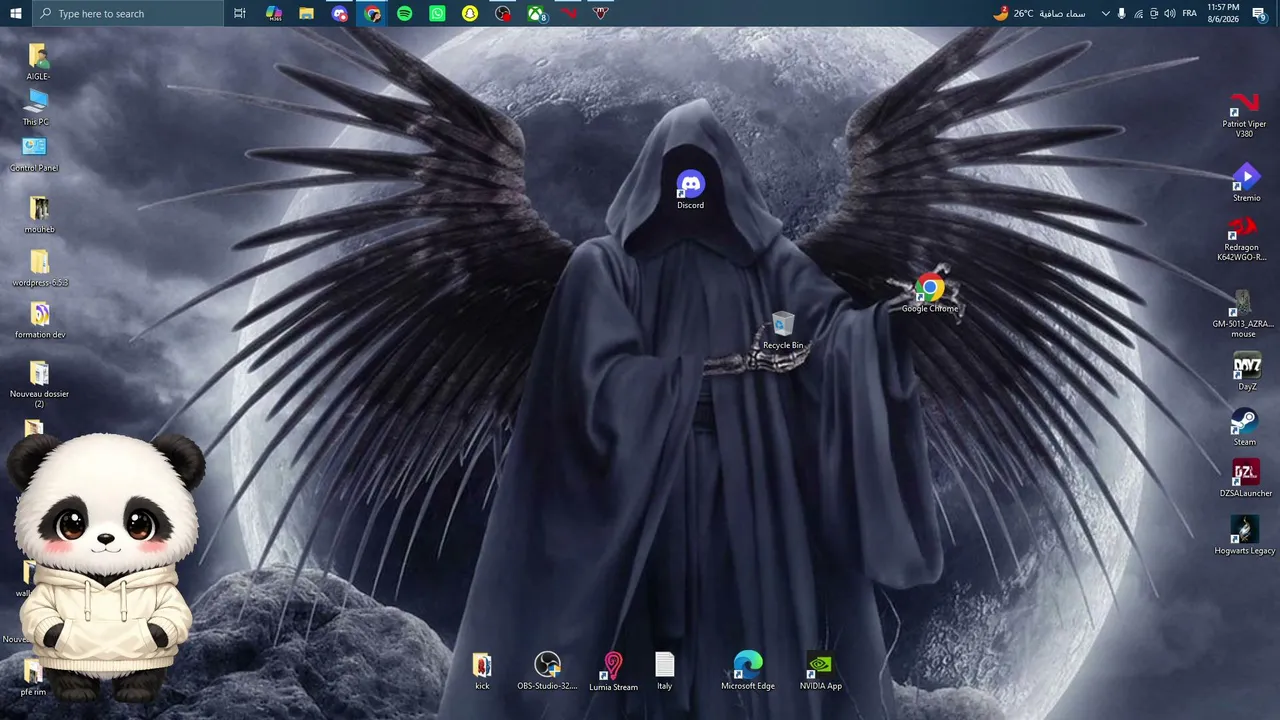The image size is (1280, 720).
Task: Open the Windows Start menu
Action: 16,13
